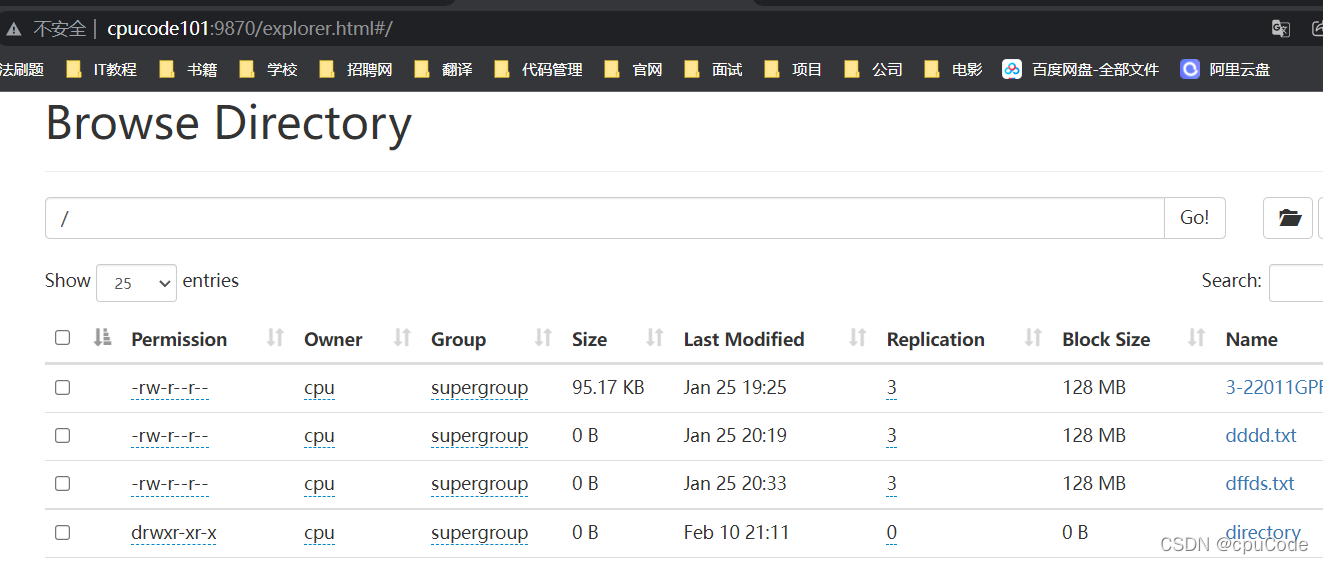
Task: Open the 书籍 bookmark folder
Action: tap(190, 69)
